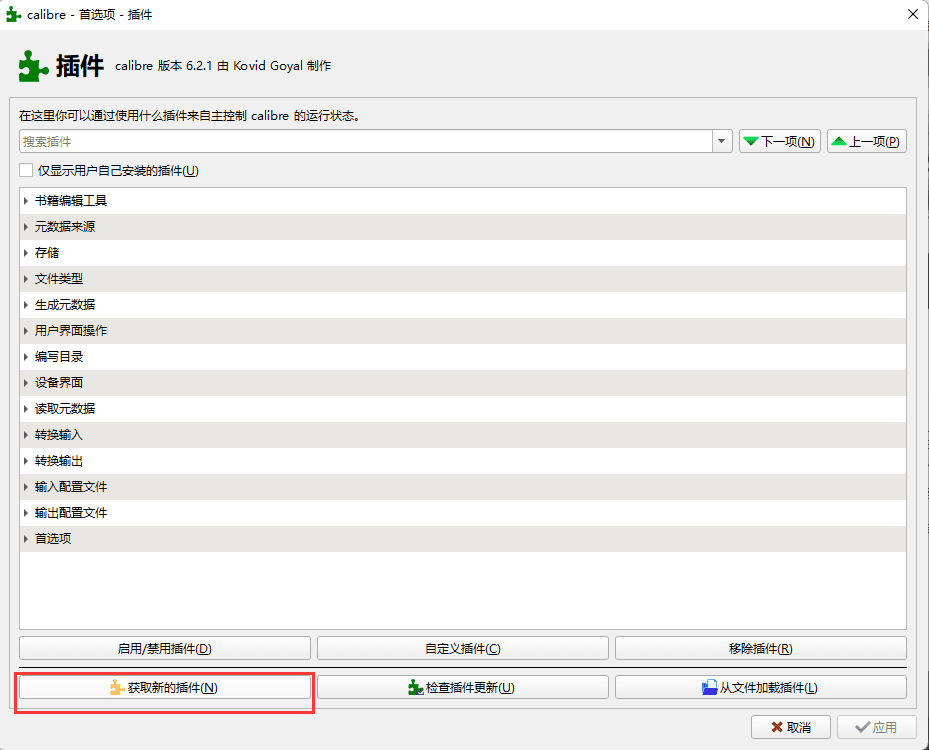Click the green down-arrow Next item button

pos(779,142)
